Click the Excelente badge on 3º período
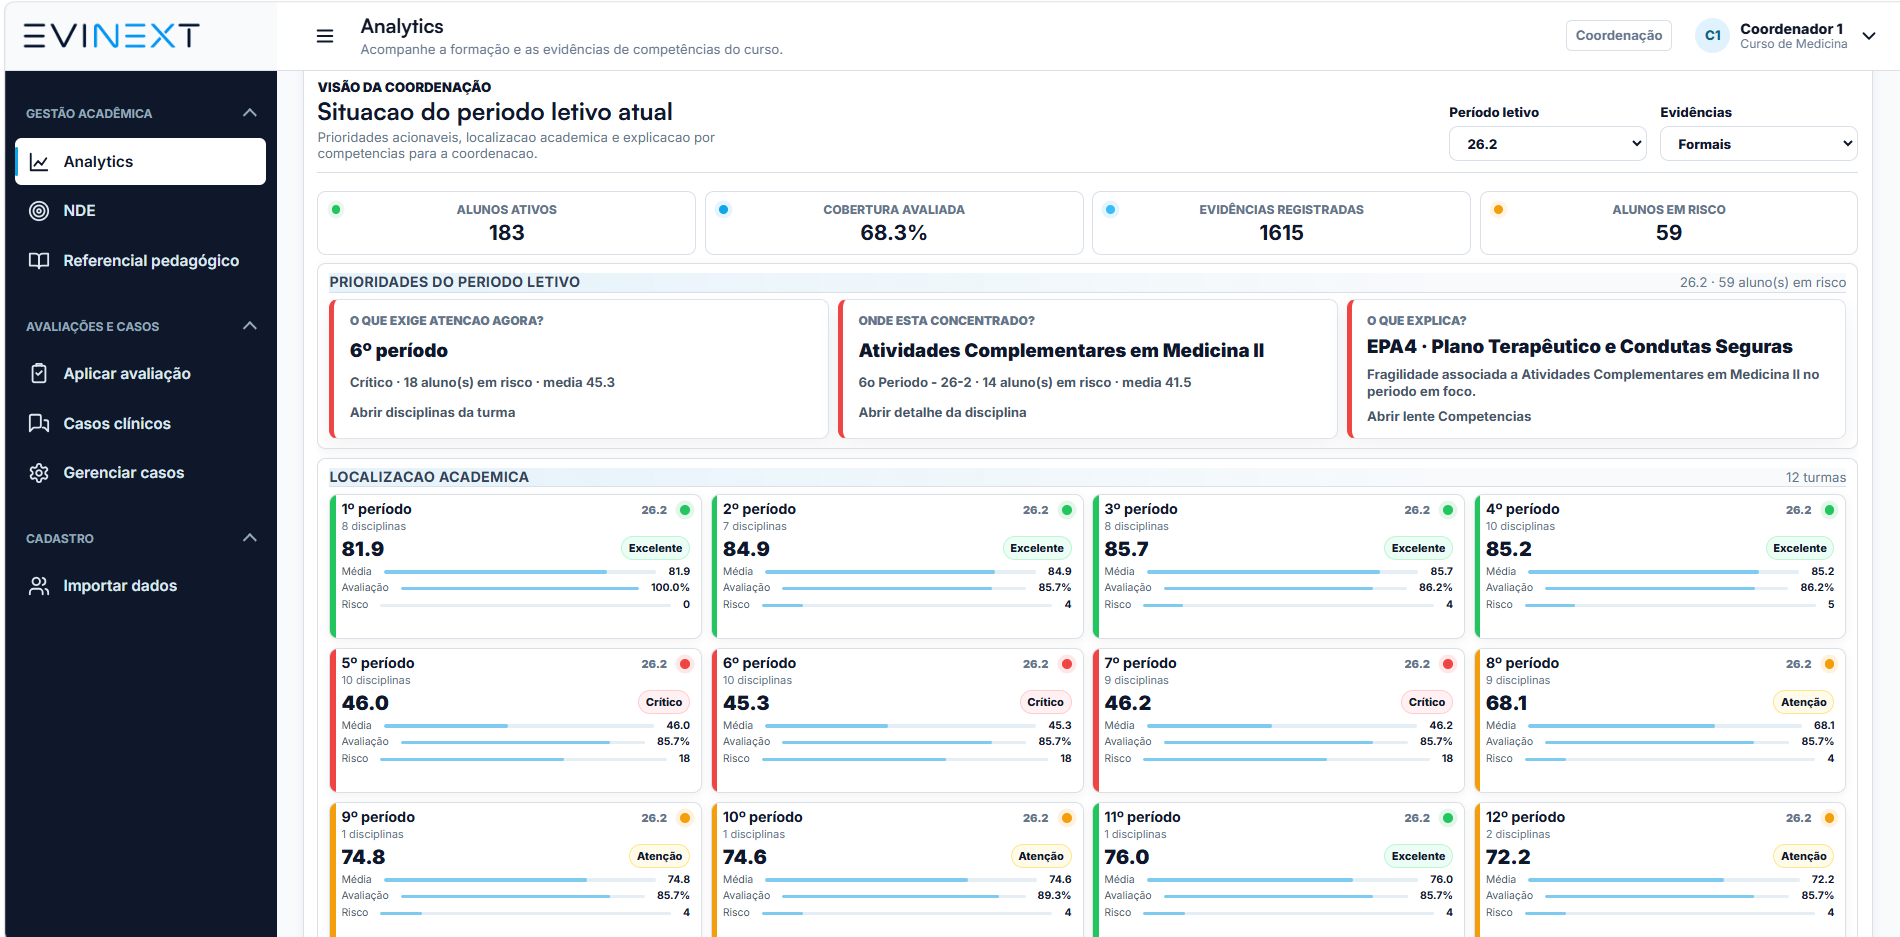Image resolution: width=1900 pixels, height=937 pixels. [1418, 548]
